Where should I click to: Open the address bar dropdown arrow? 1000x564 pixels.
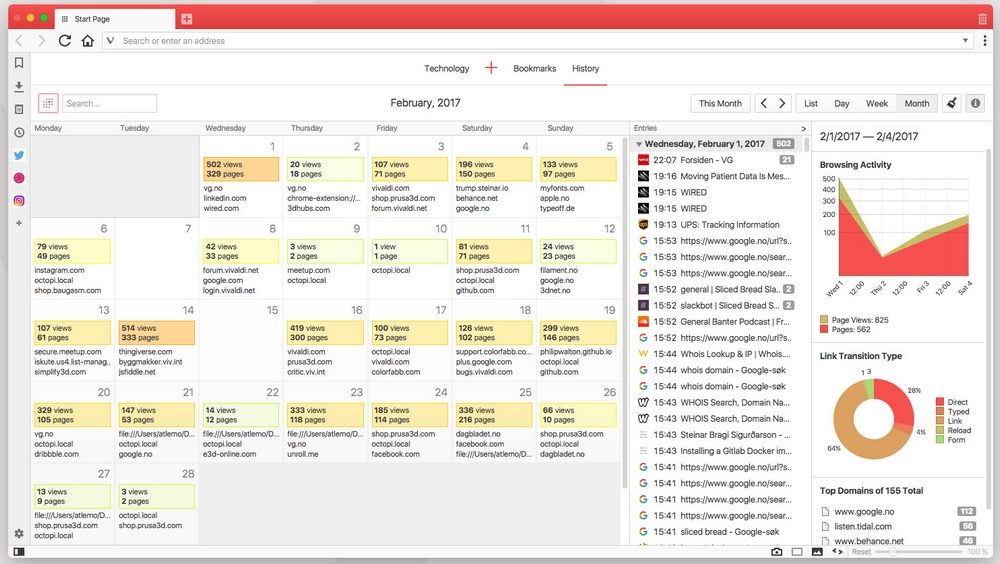(x=965, y=41)
